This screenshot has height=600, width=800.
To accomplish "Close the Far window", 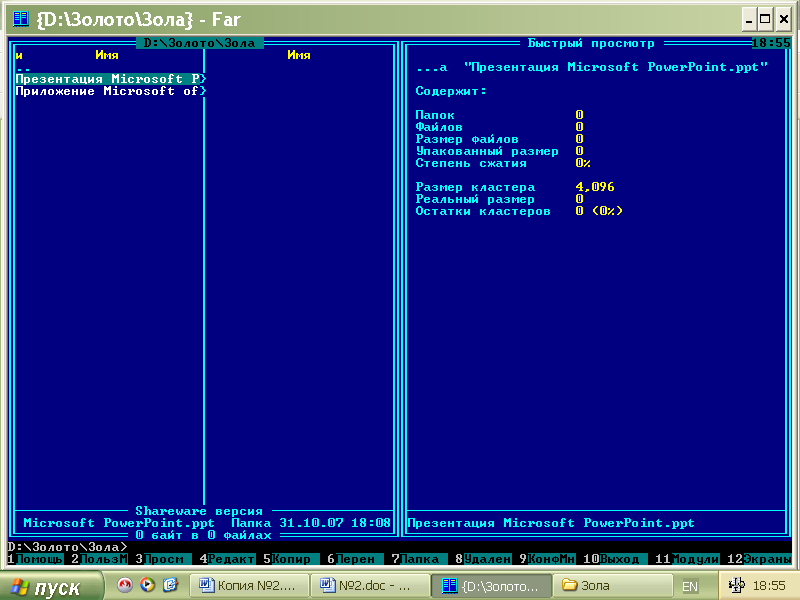I will click(783, 19).
